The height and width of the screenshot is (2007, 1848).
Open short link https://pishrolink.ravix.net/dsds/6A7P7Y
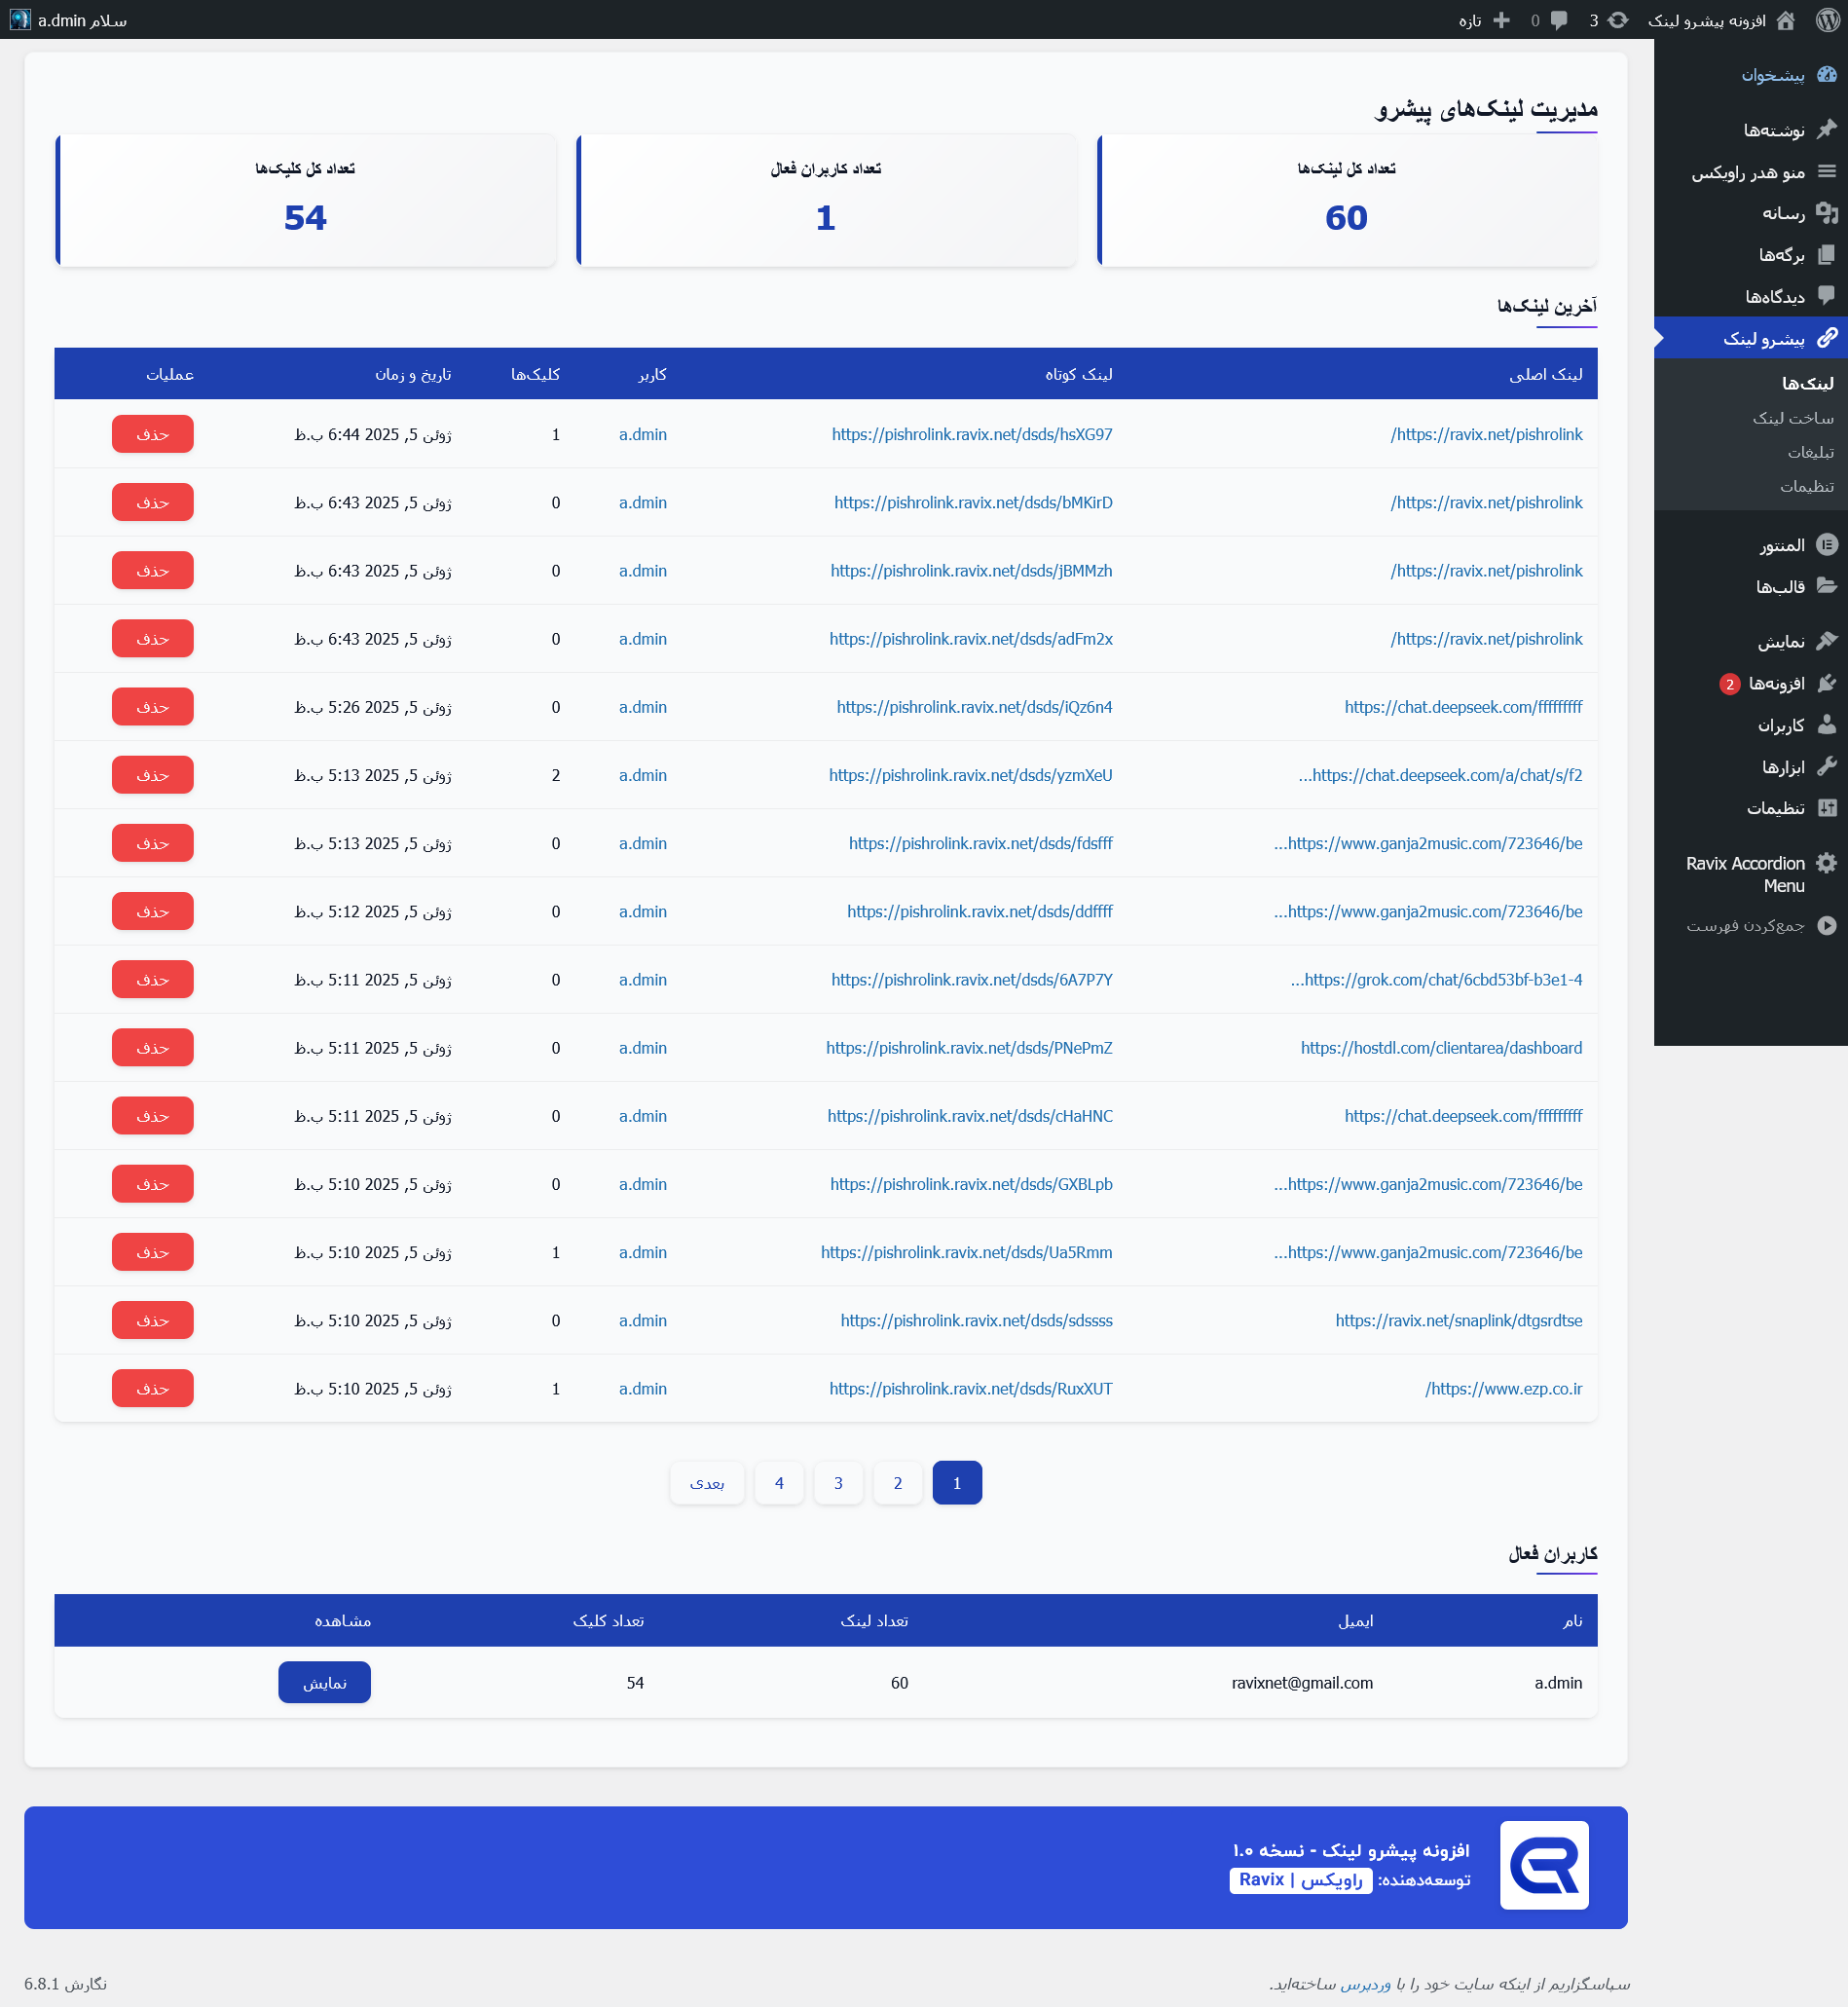(x=972, y=979)
